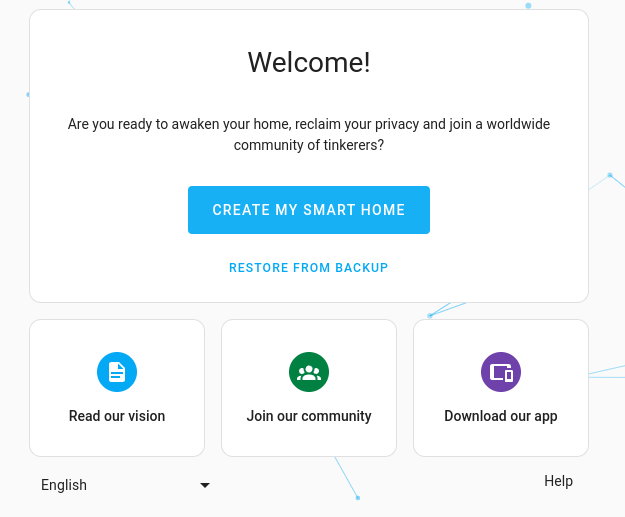Click the document icon above Read our vision
This screenshot has width=625, height=517.
pyautogui.click(x=117, y=373)
